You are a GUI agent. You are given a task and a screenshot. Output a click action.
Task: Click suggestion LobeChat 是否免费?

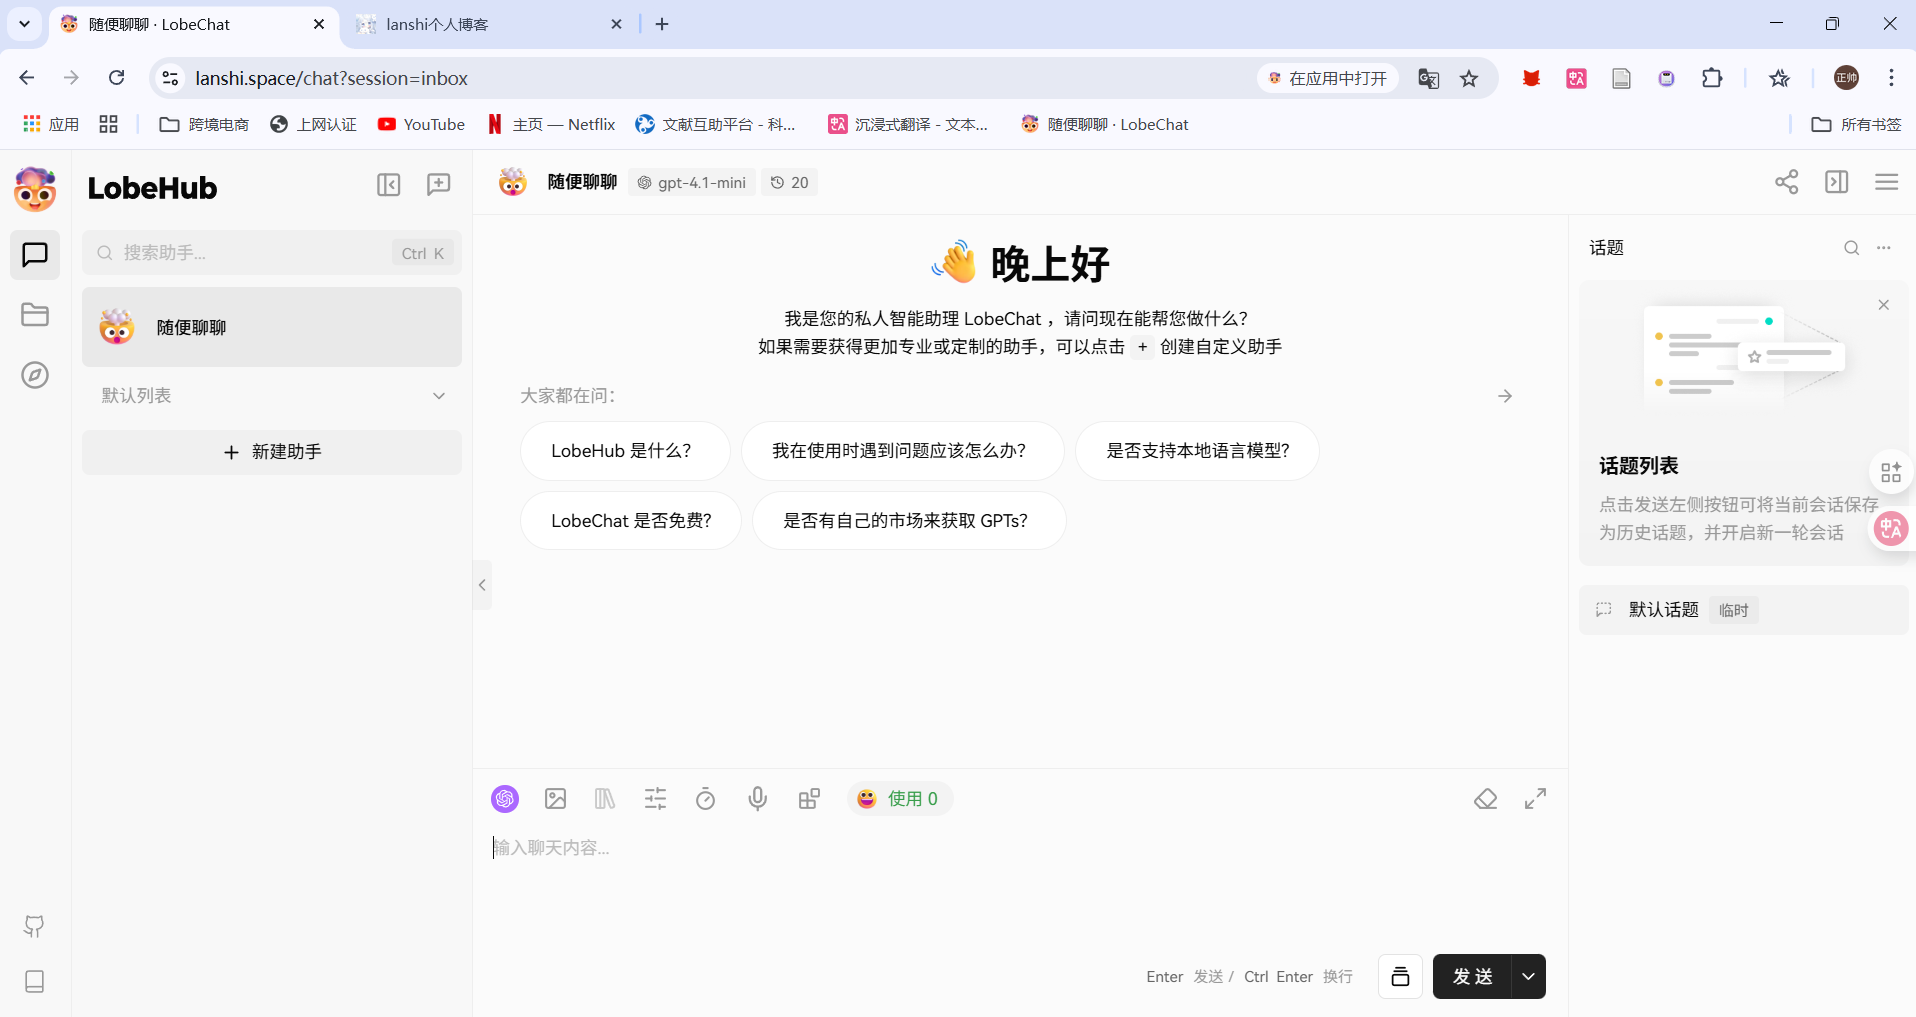(631, 521)
